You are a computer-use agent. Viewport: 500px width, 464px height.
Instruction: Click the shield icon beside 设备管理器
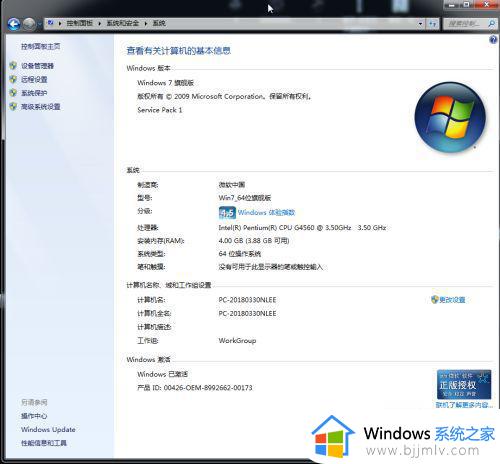13,65
